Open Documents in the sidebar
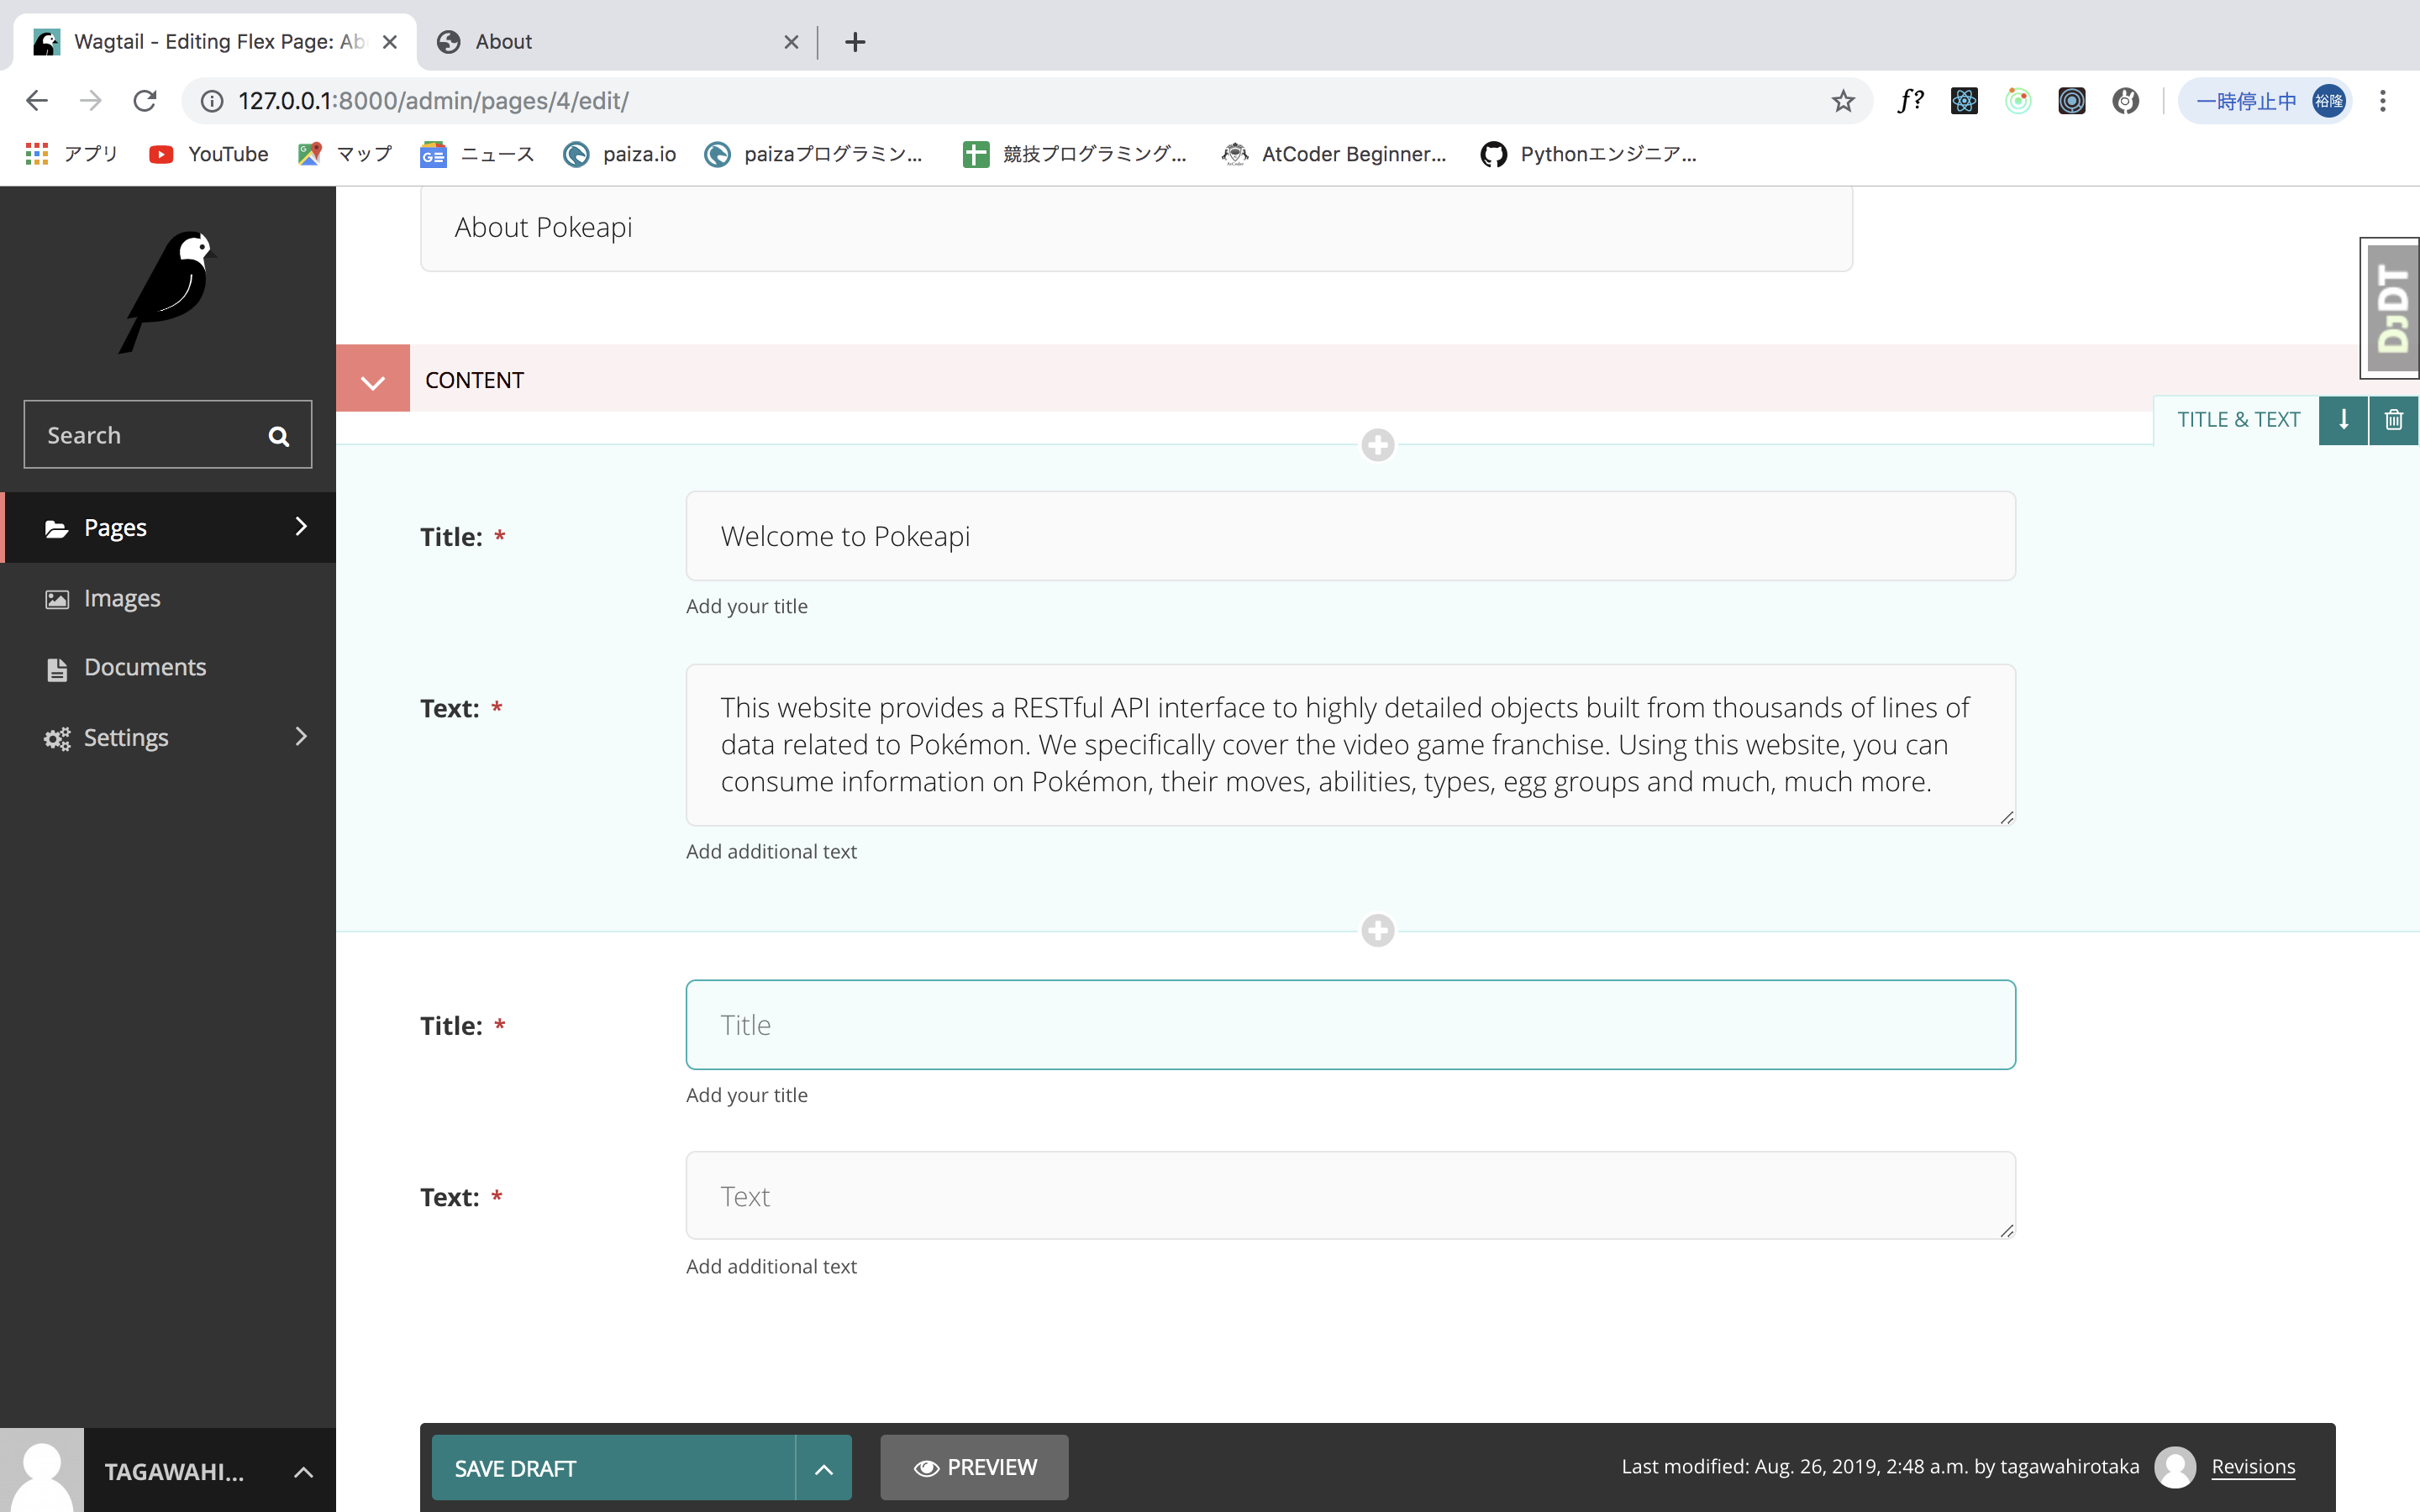Viewport: 2420px width, 1512px height. [145, 667]
